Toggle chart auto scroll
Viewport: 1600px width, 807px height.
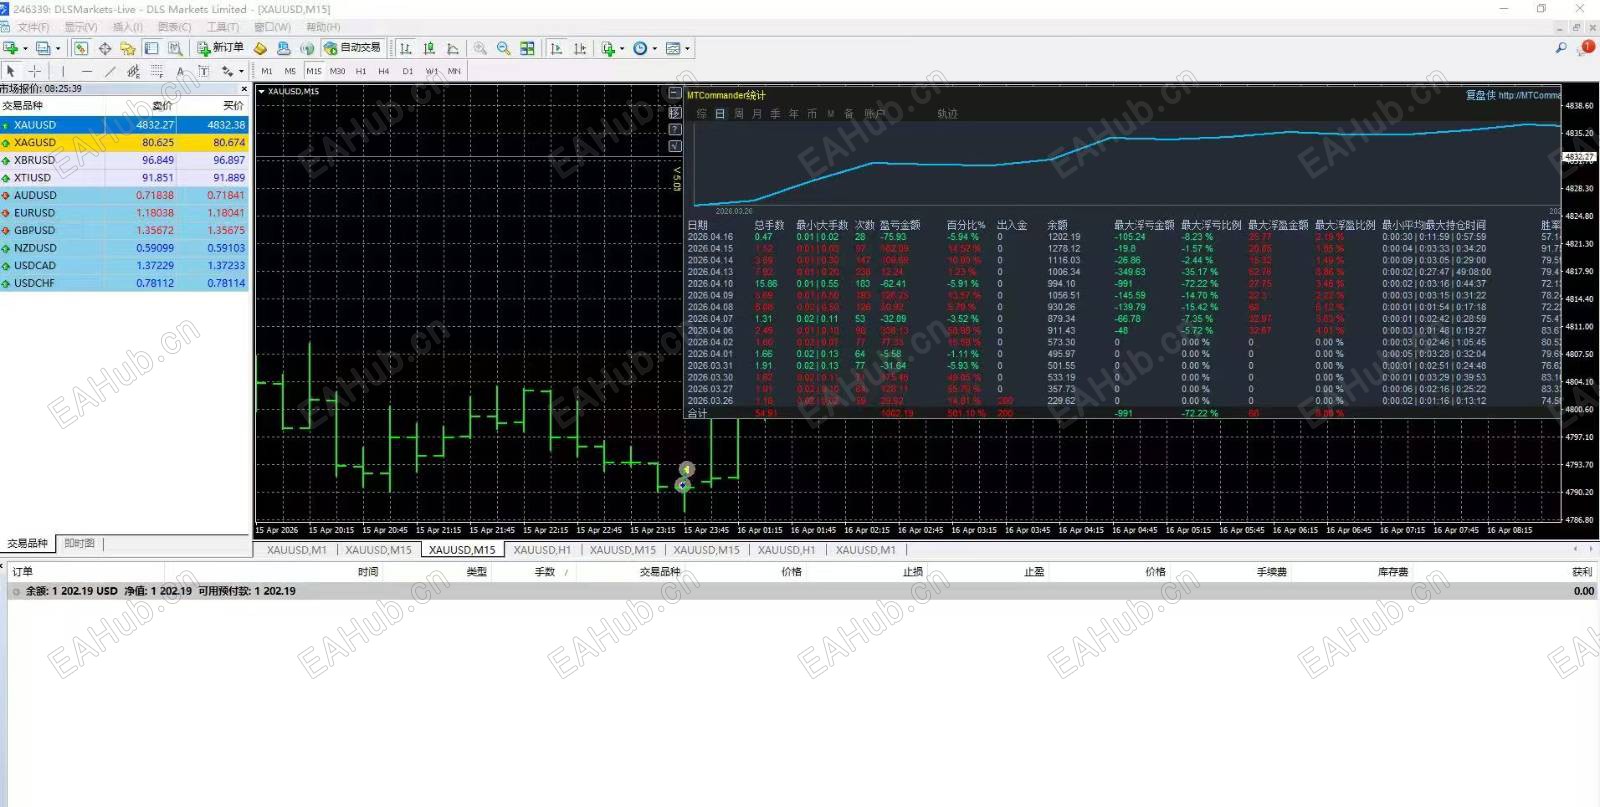point(556,48)
